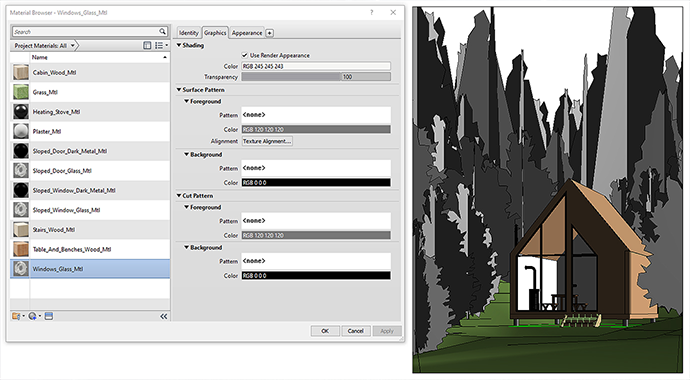Select the Table_And_Benches_Wood_Mtl cube icon
Viewport: 690px width, 380px height.
[x=21, y=249]
